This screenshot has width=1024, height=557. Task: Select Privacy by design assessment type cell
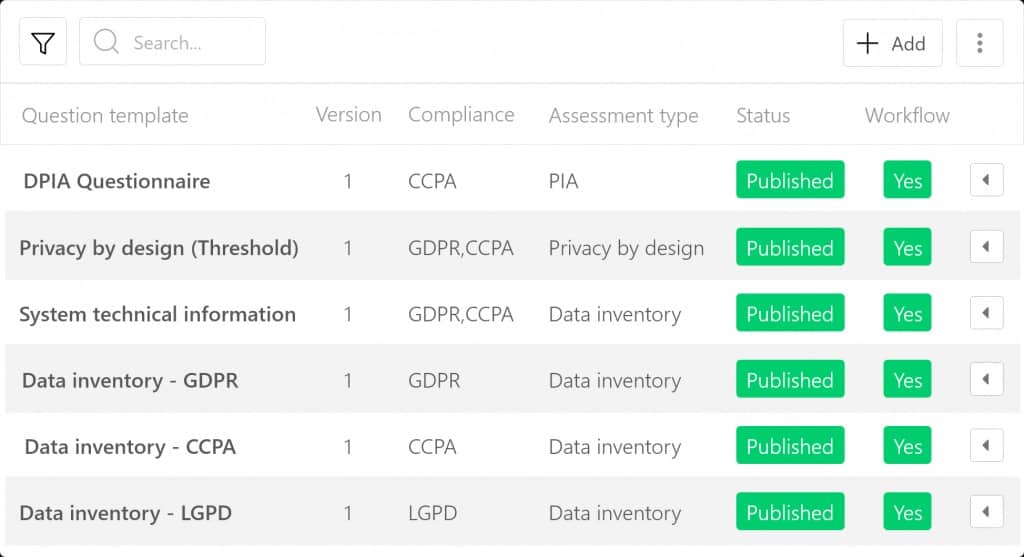click(626, 248)
